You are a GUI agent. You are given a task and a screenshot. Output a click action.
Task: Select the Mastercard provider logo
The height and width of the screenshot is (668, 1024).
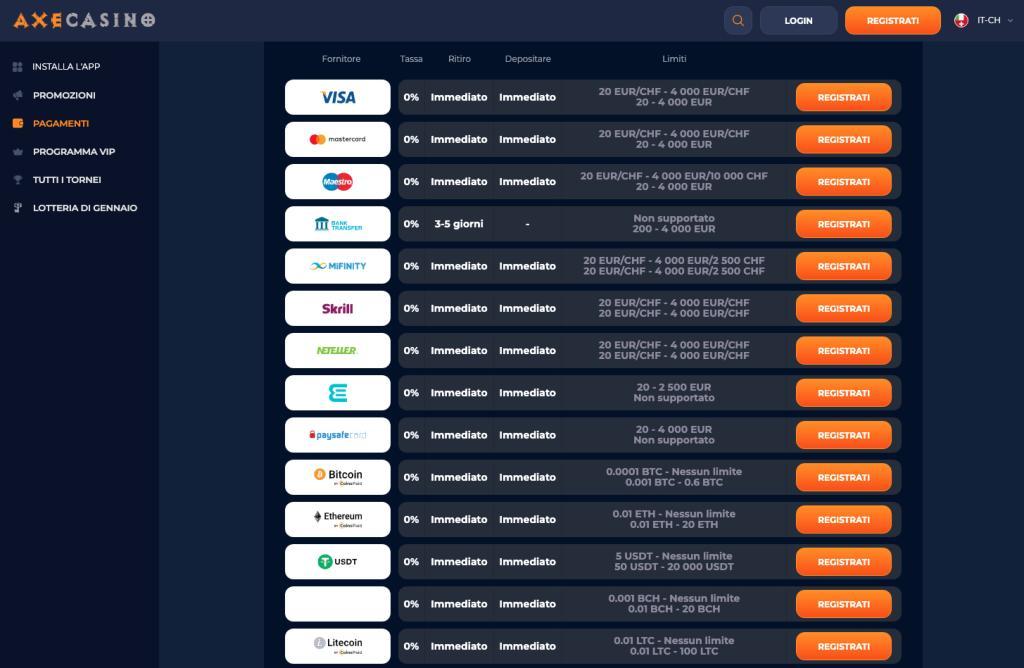[338, 140]
